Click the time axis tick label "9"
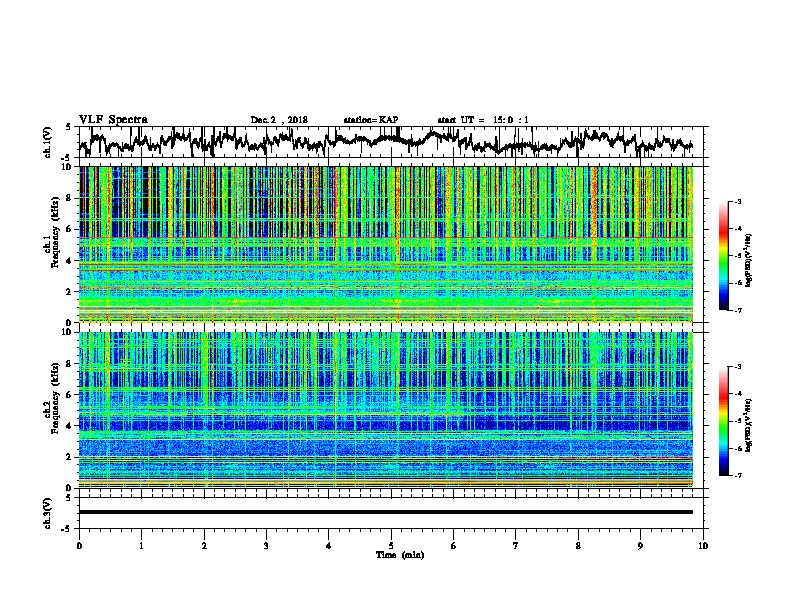792x612 pixels. tap(640, 546)
